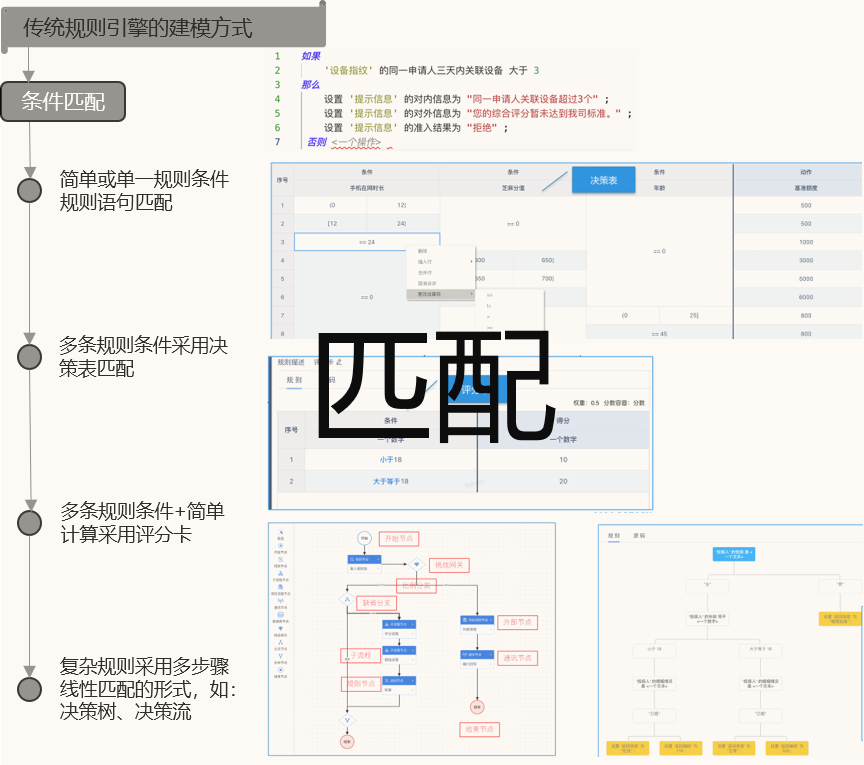
Task: Click the '== 45' cell in the 年龄 column
Action: pos(659,334)
